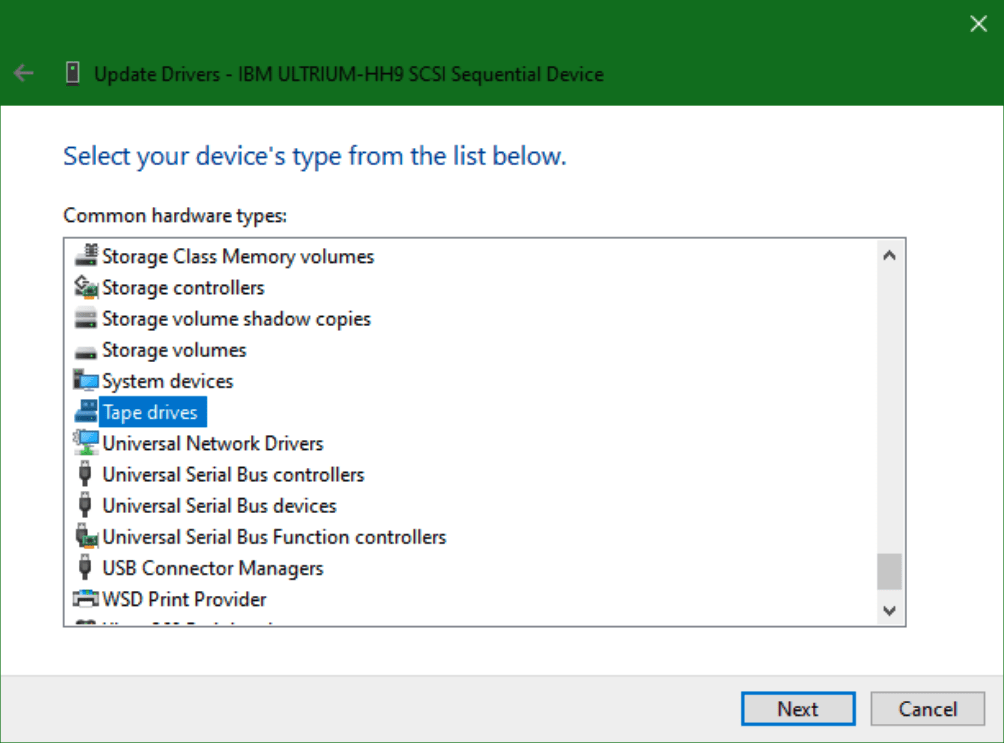The image size is (1004, 743).
Task: Go back using the back arrow
Action: [24, 74]
